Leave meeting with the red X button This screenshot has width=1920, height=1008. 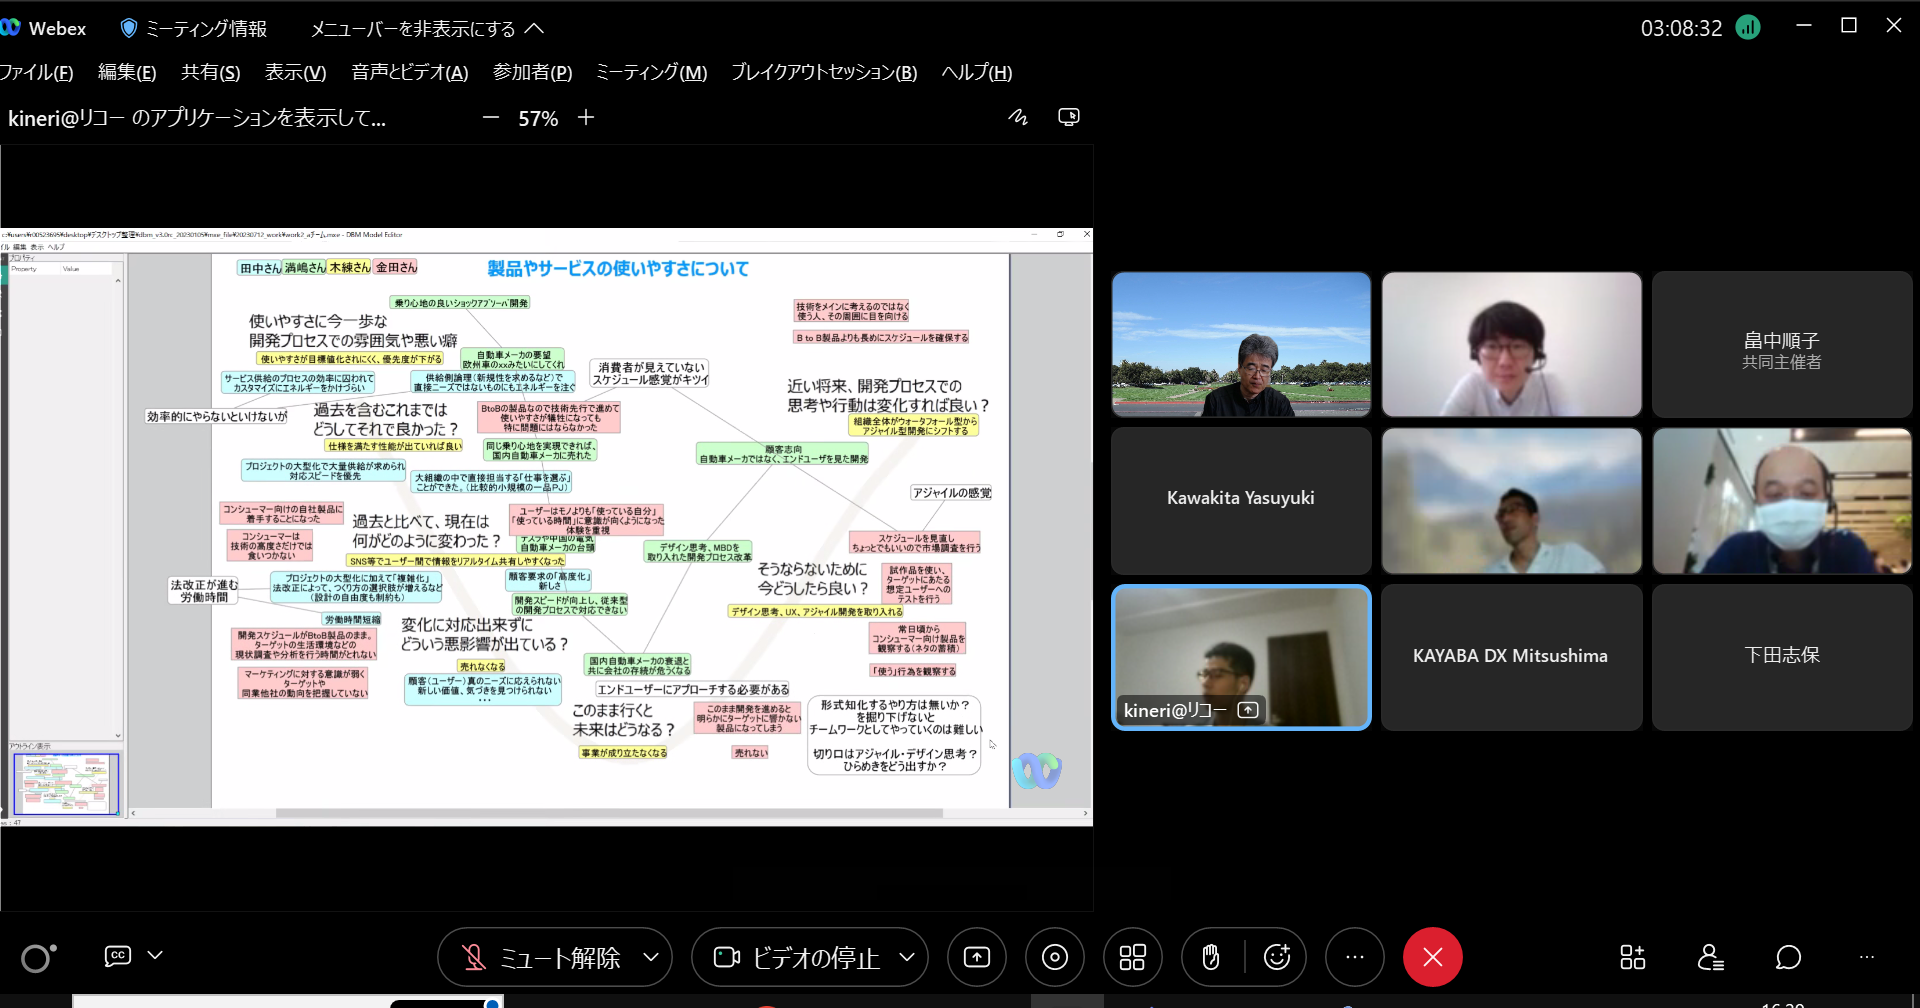1432,957
